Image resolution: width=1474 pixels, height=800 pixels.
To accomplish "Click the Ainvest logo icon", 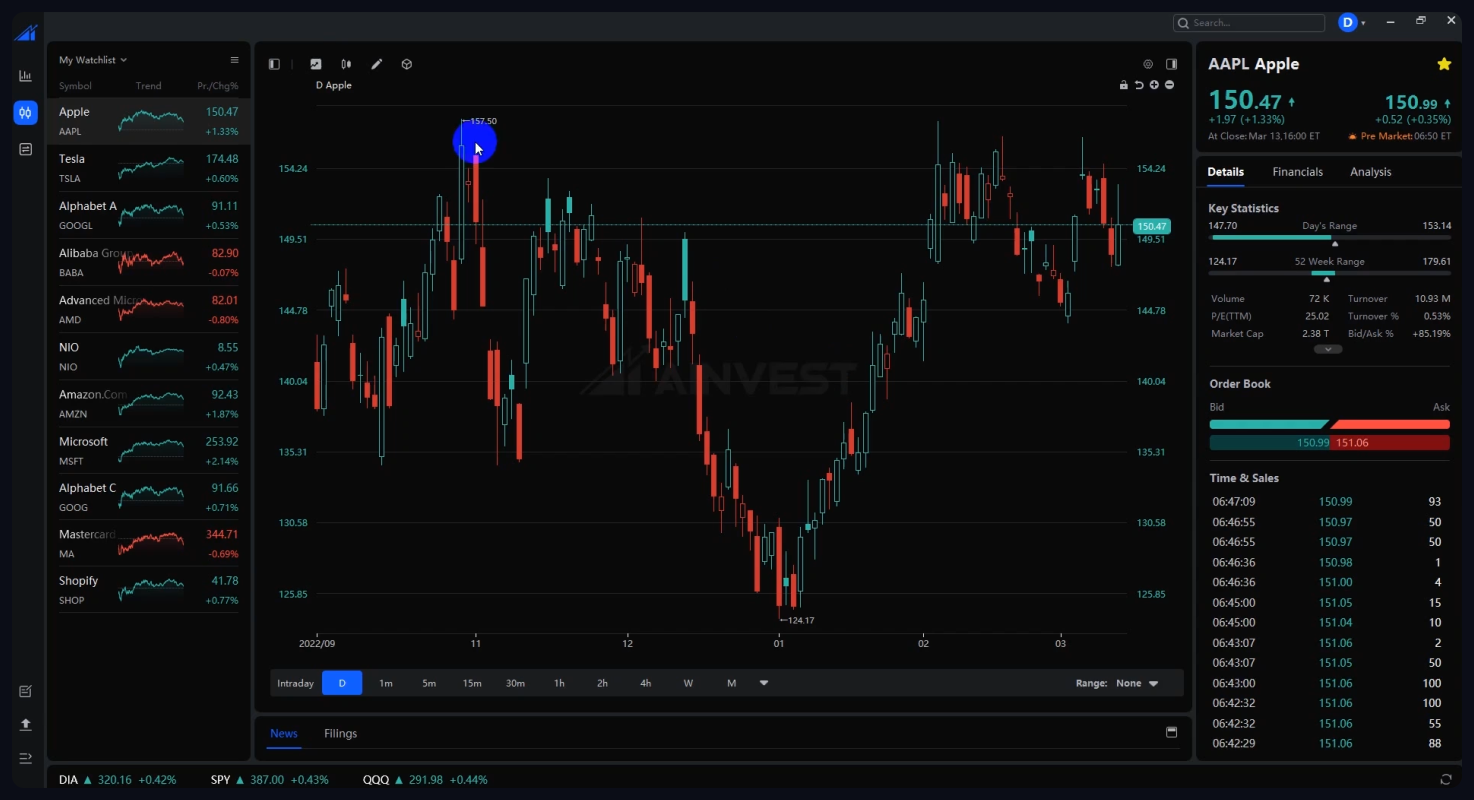I will point(25,33).
